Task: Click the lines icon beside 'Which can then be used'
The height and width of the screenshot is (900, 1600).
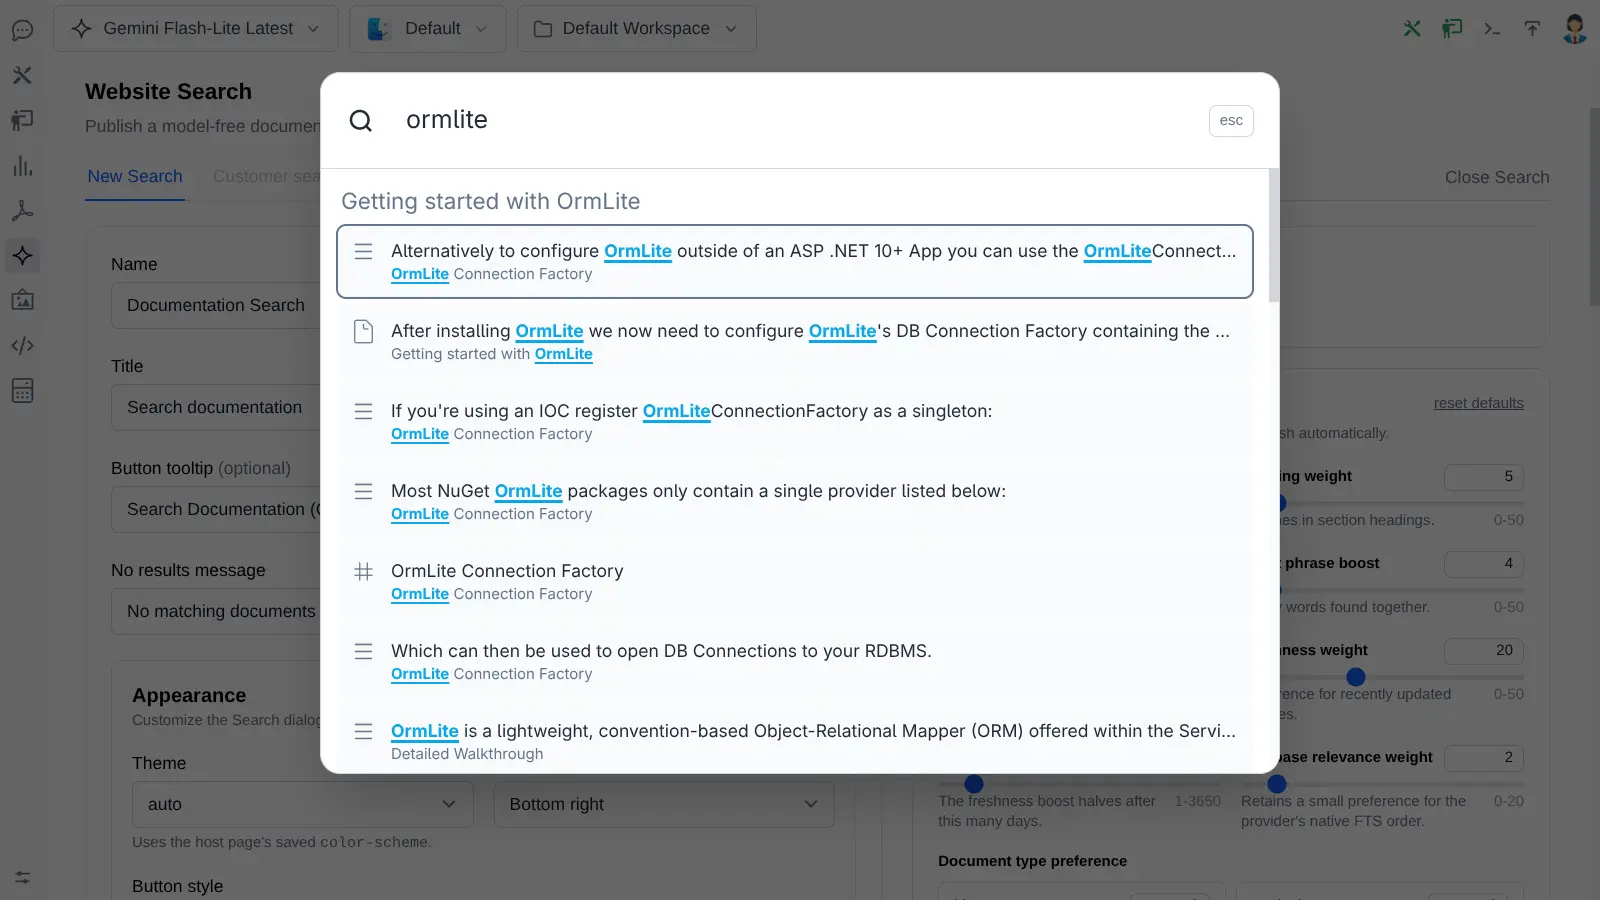Action: pyautogui.click(x=364, y=651)
